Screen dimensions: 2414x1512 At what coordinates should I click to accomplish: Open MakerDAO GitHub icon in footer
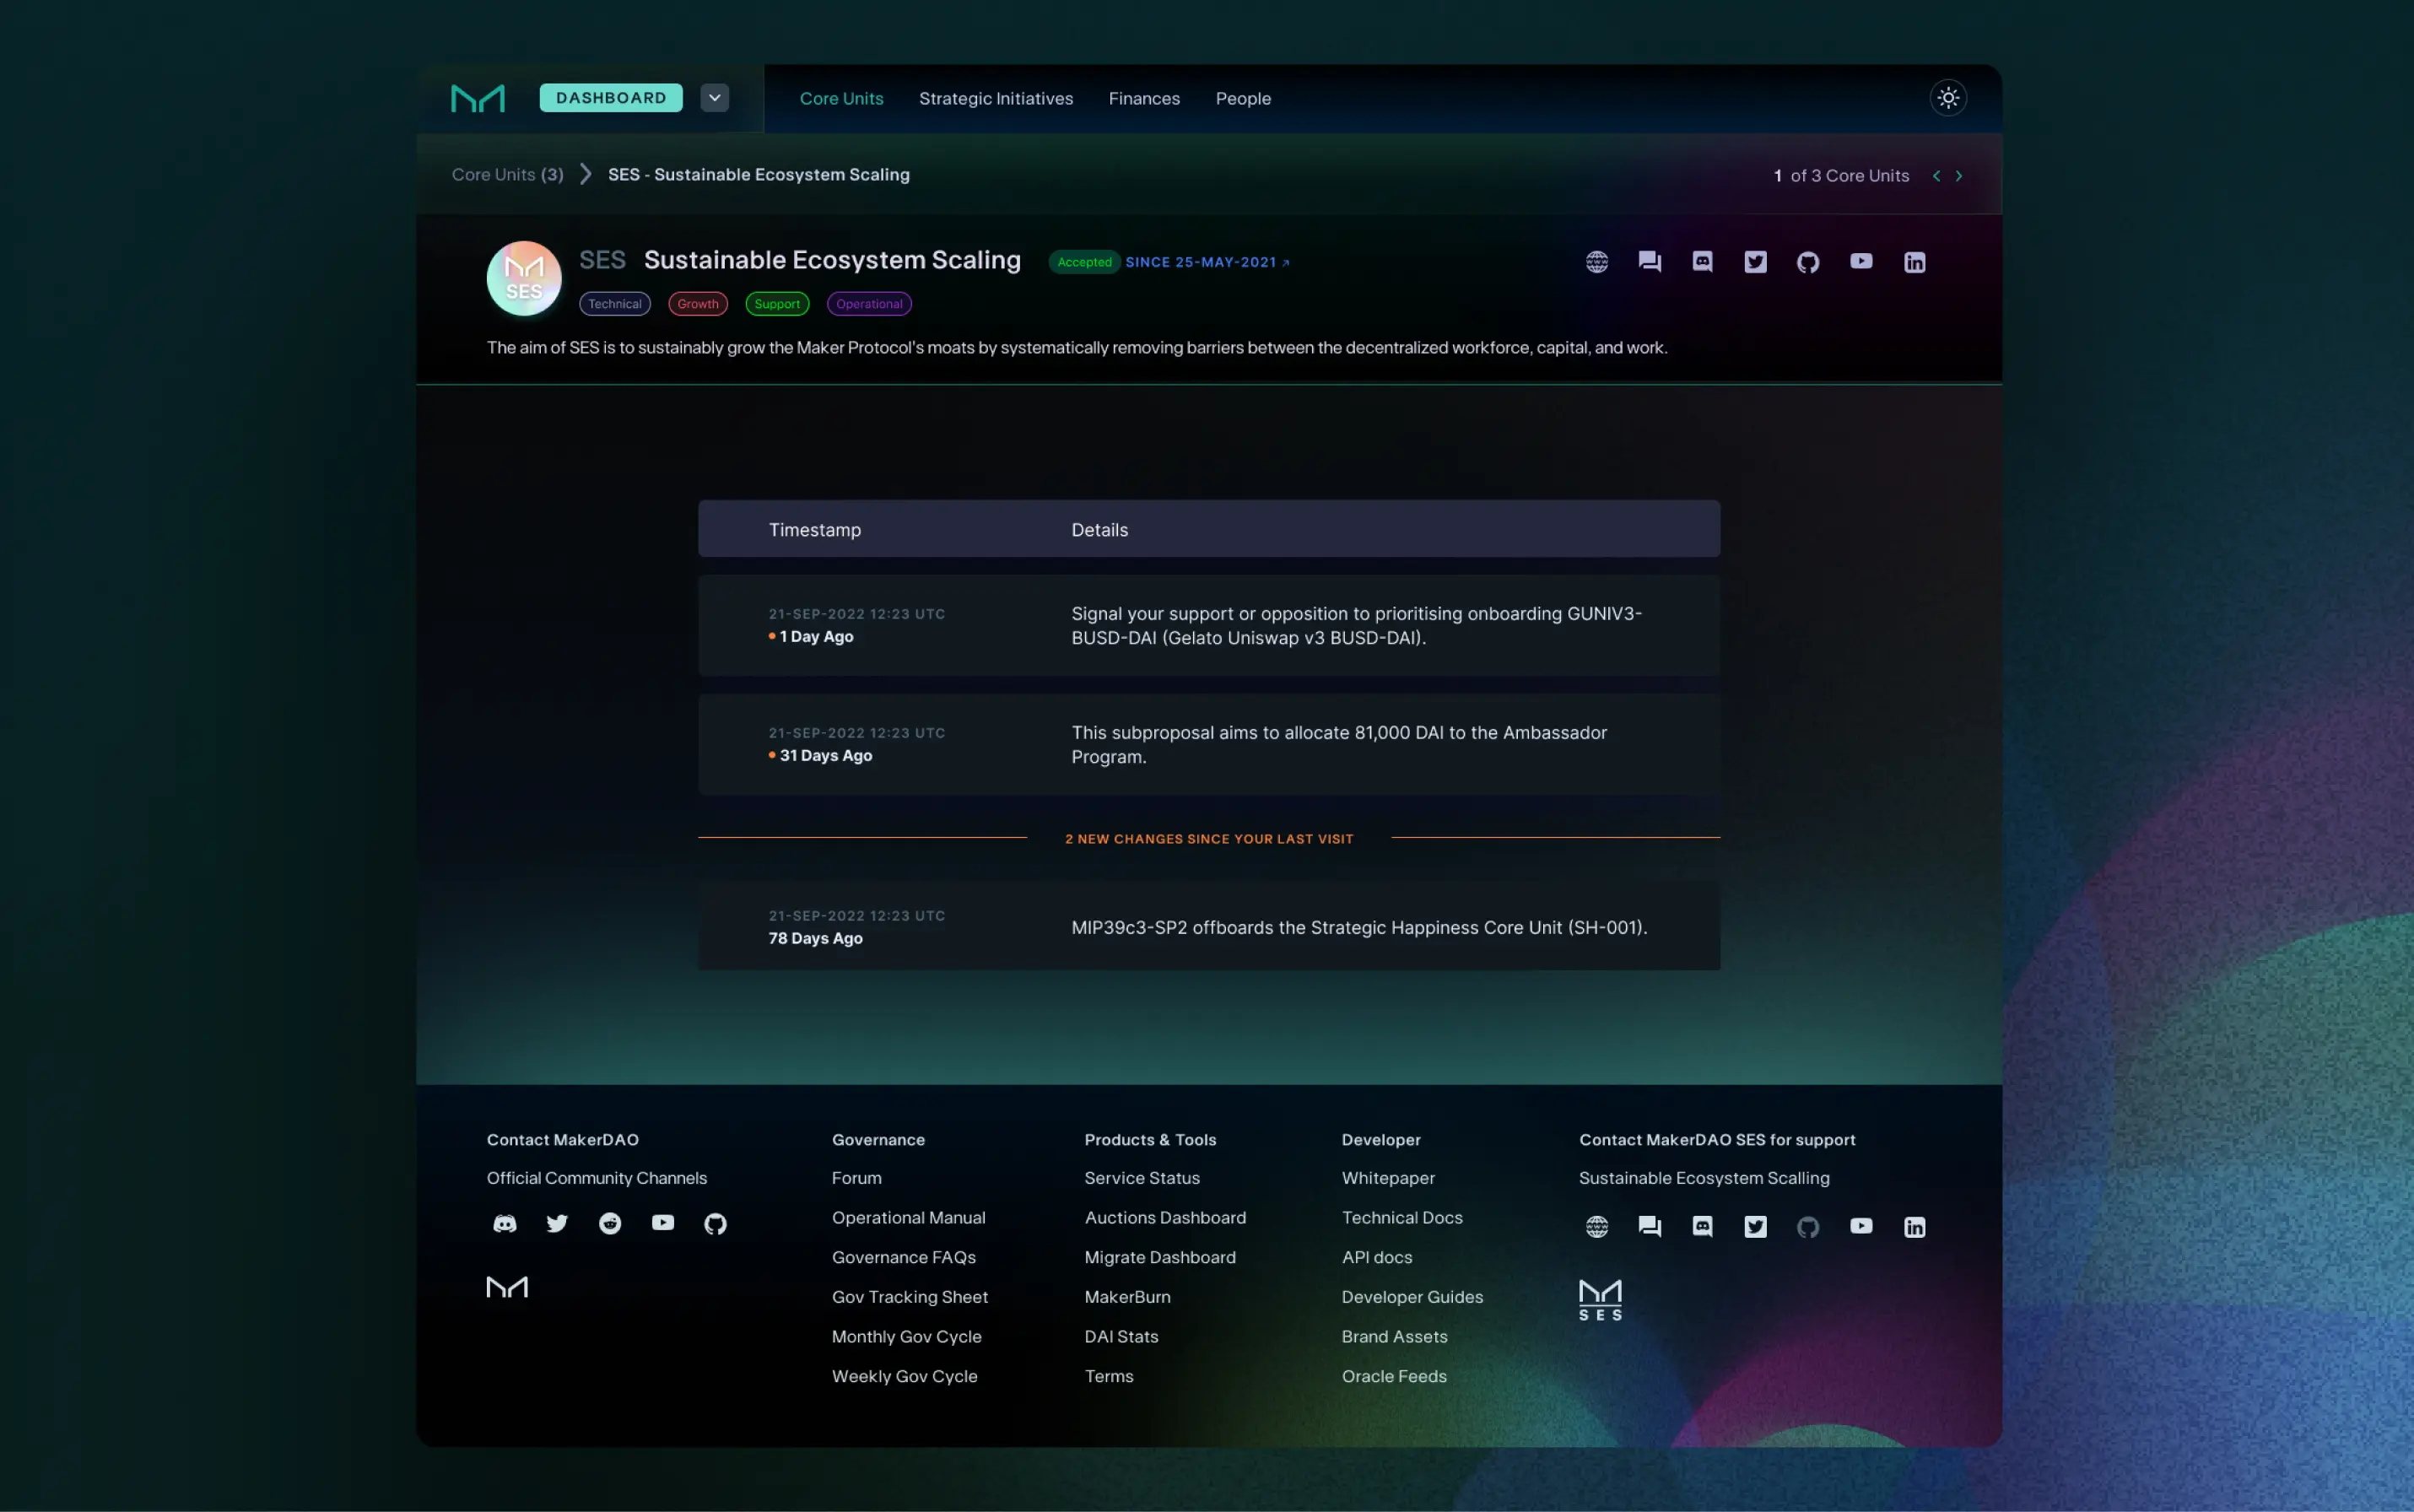(x=715, y=1224)
